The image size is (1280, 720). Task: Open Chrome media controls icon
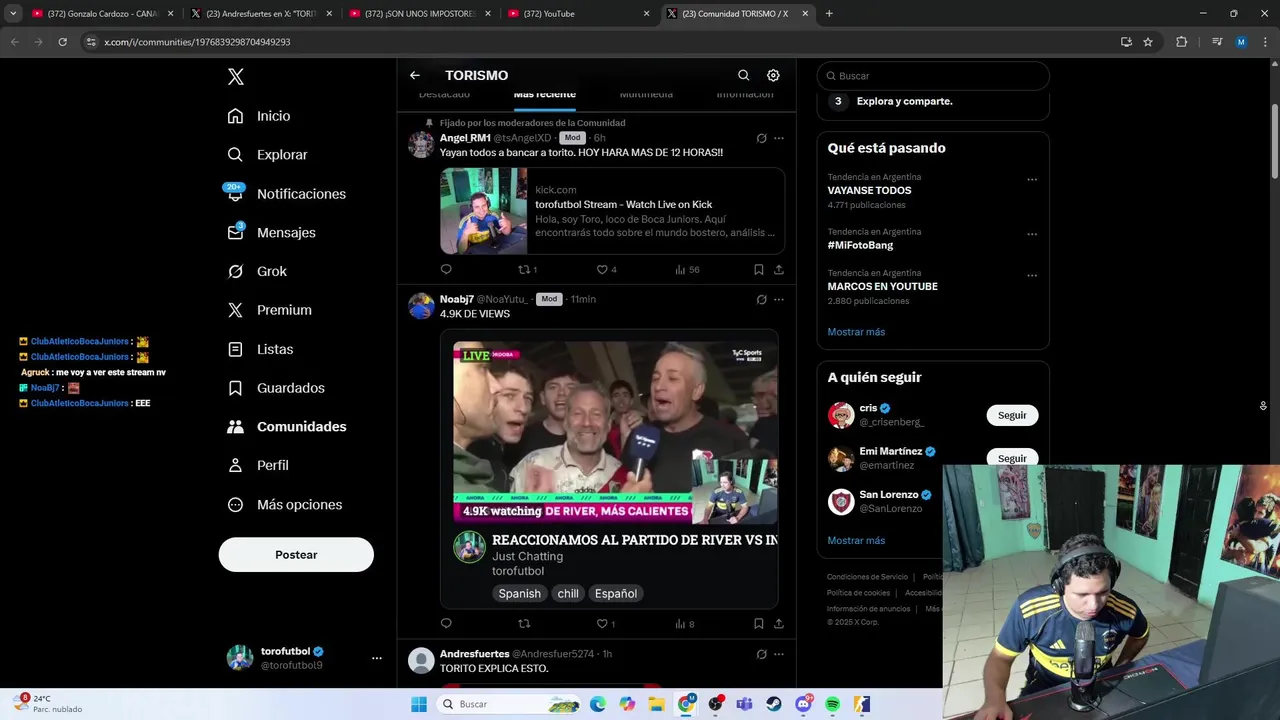pos(1217,42)
